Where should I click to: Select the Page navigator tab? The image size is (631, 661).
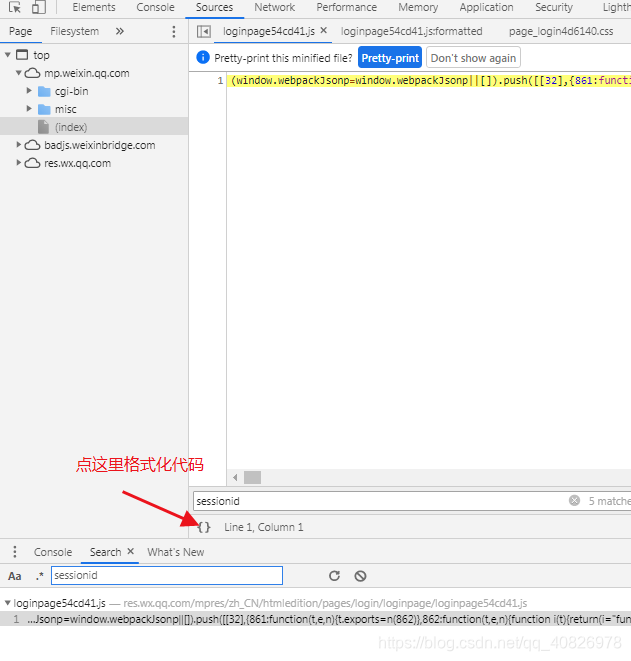[x=20, y=31]
